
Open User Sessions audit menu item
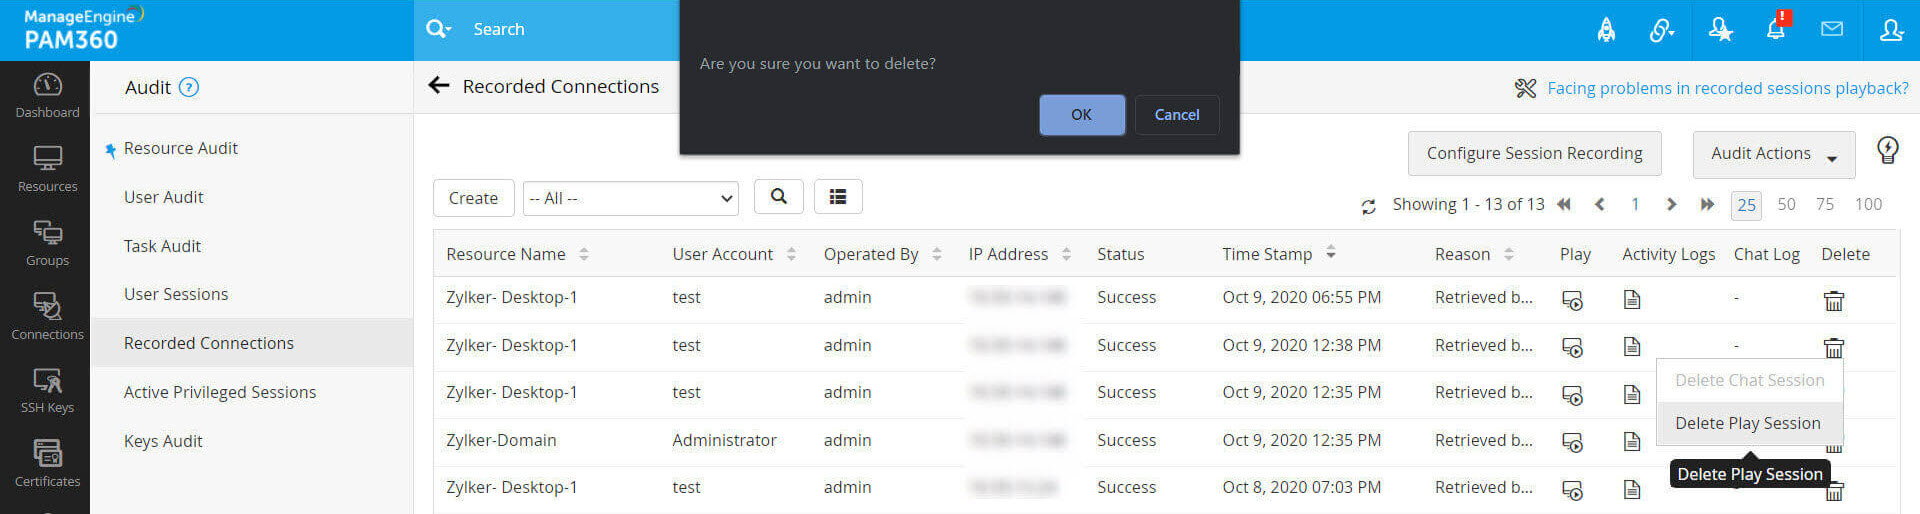pyautogui.click(x=176, y=294)
